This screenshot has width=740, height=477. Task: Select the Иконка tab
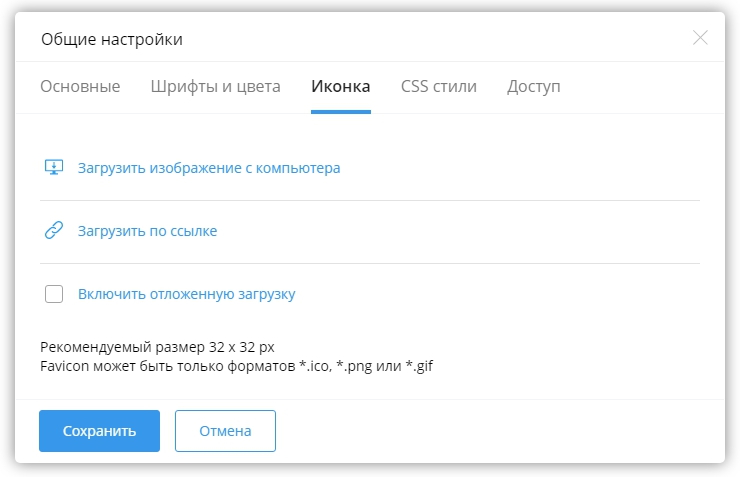pyautogui.click(x=341, y=86)
